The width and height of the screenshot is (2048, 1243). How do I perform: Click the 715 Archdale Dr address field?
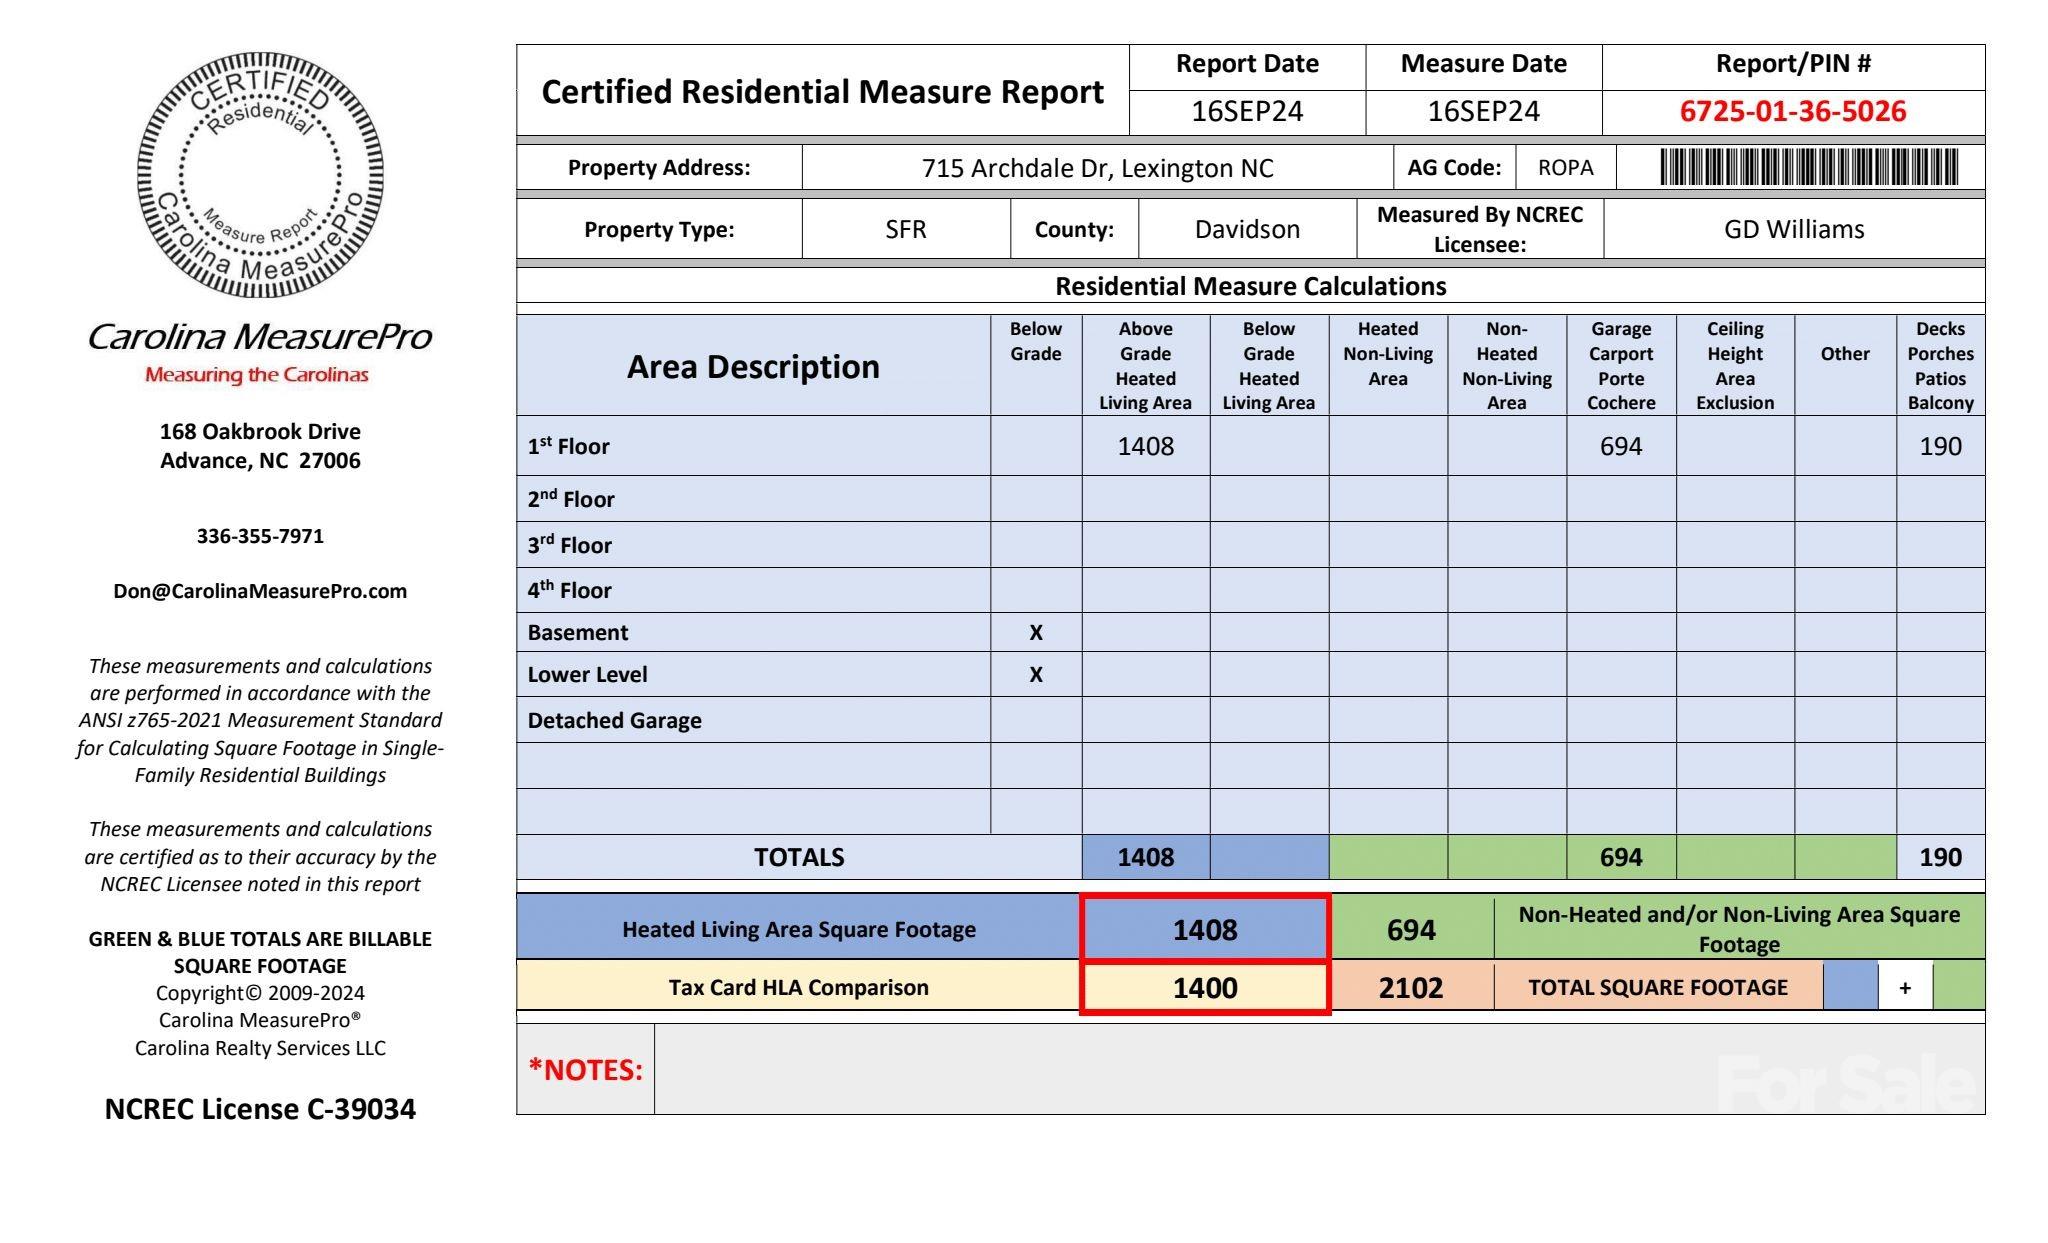click(1097, 168)
